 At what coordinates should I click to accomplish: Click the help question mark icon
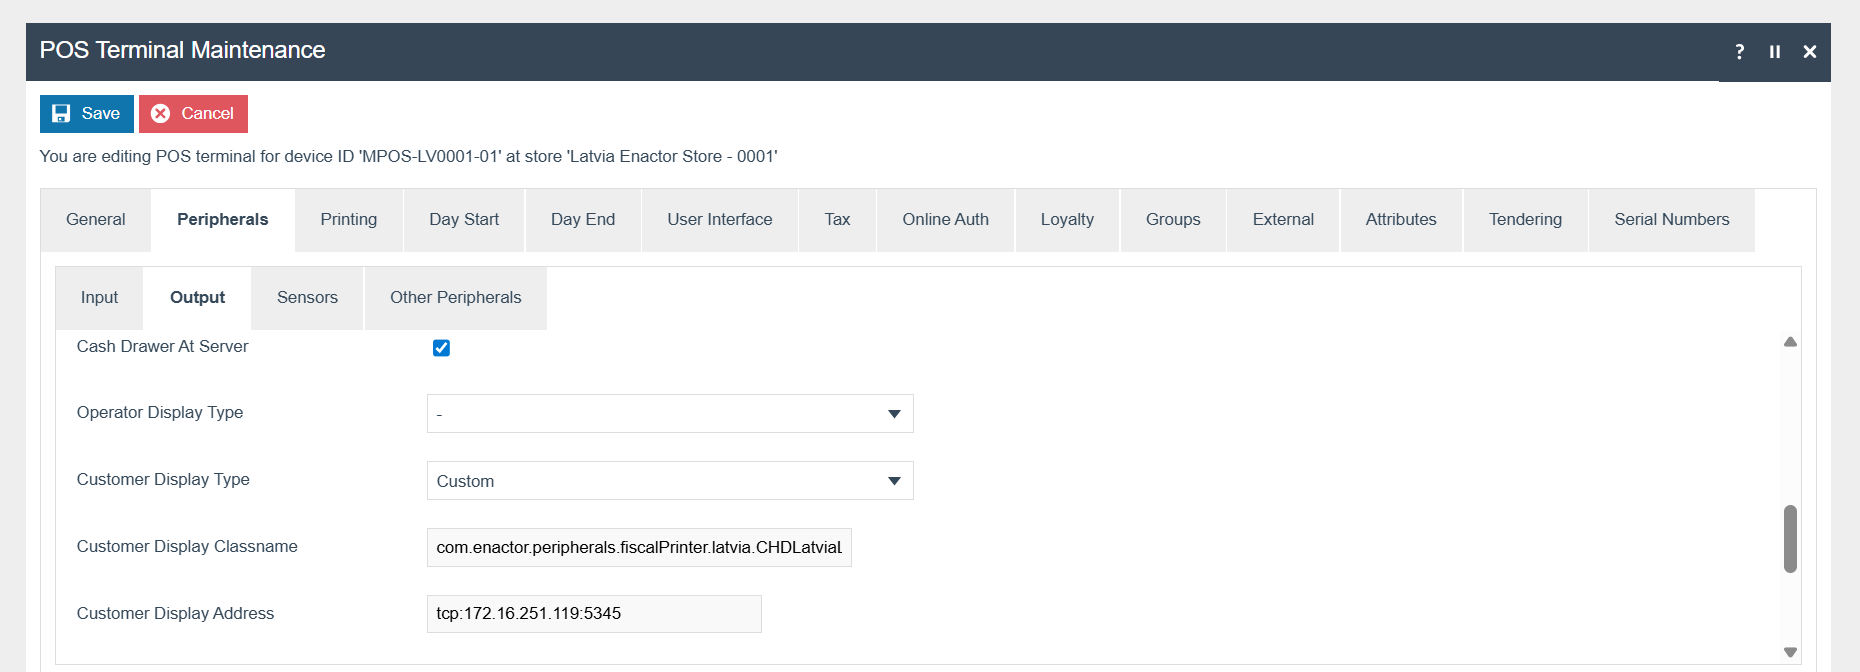tap(1740, 52)
